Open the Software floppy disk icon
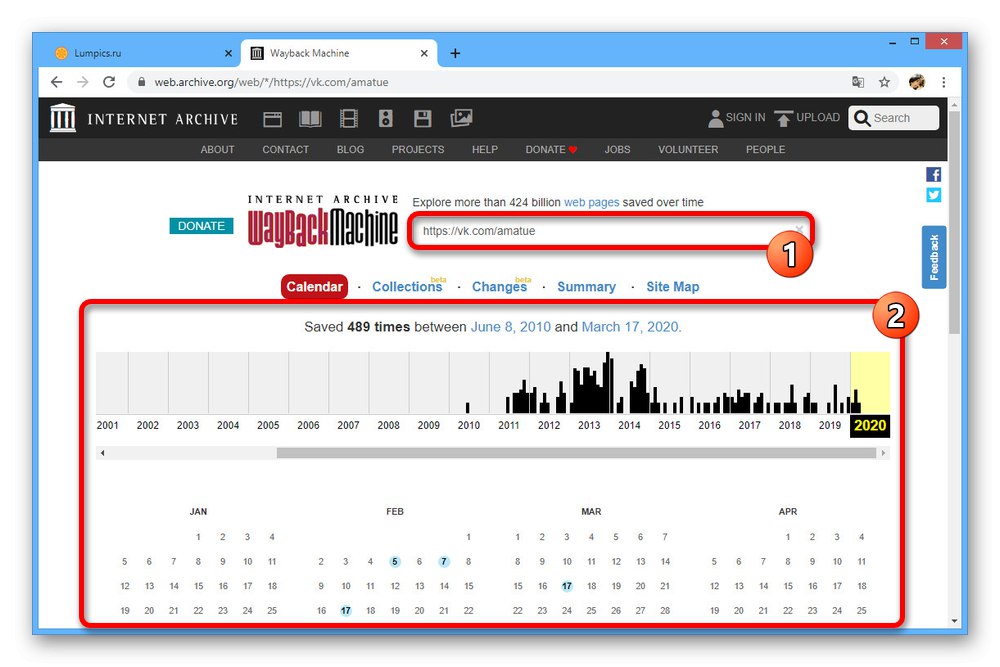Image resolution: width=1000 pixels, height=667 pixels. 422,119
